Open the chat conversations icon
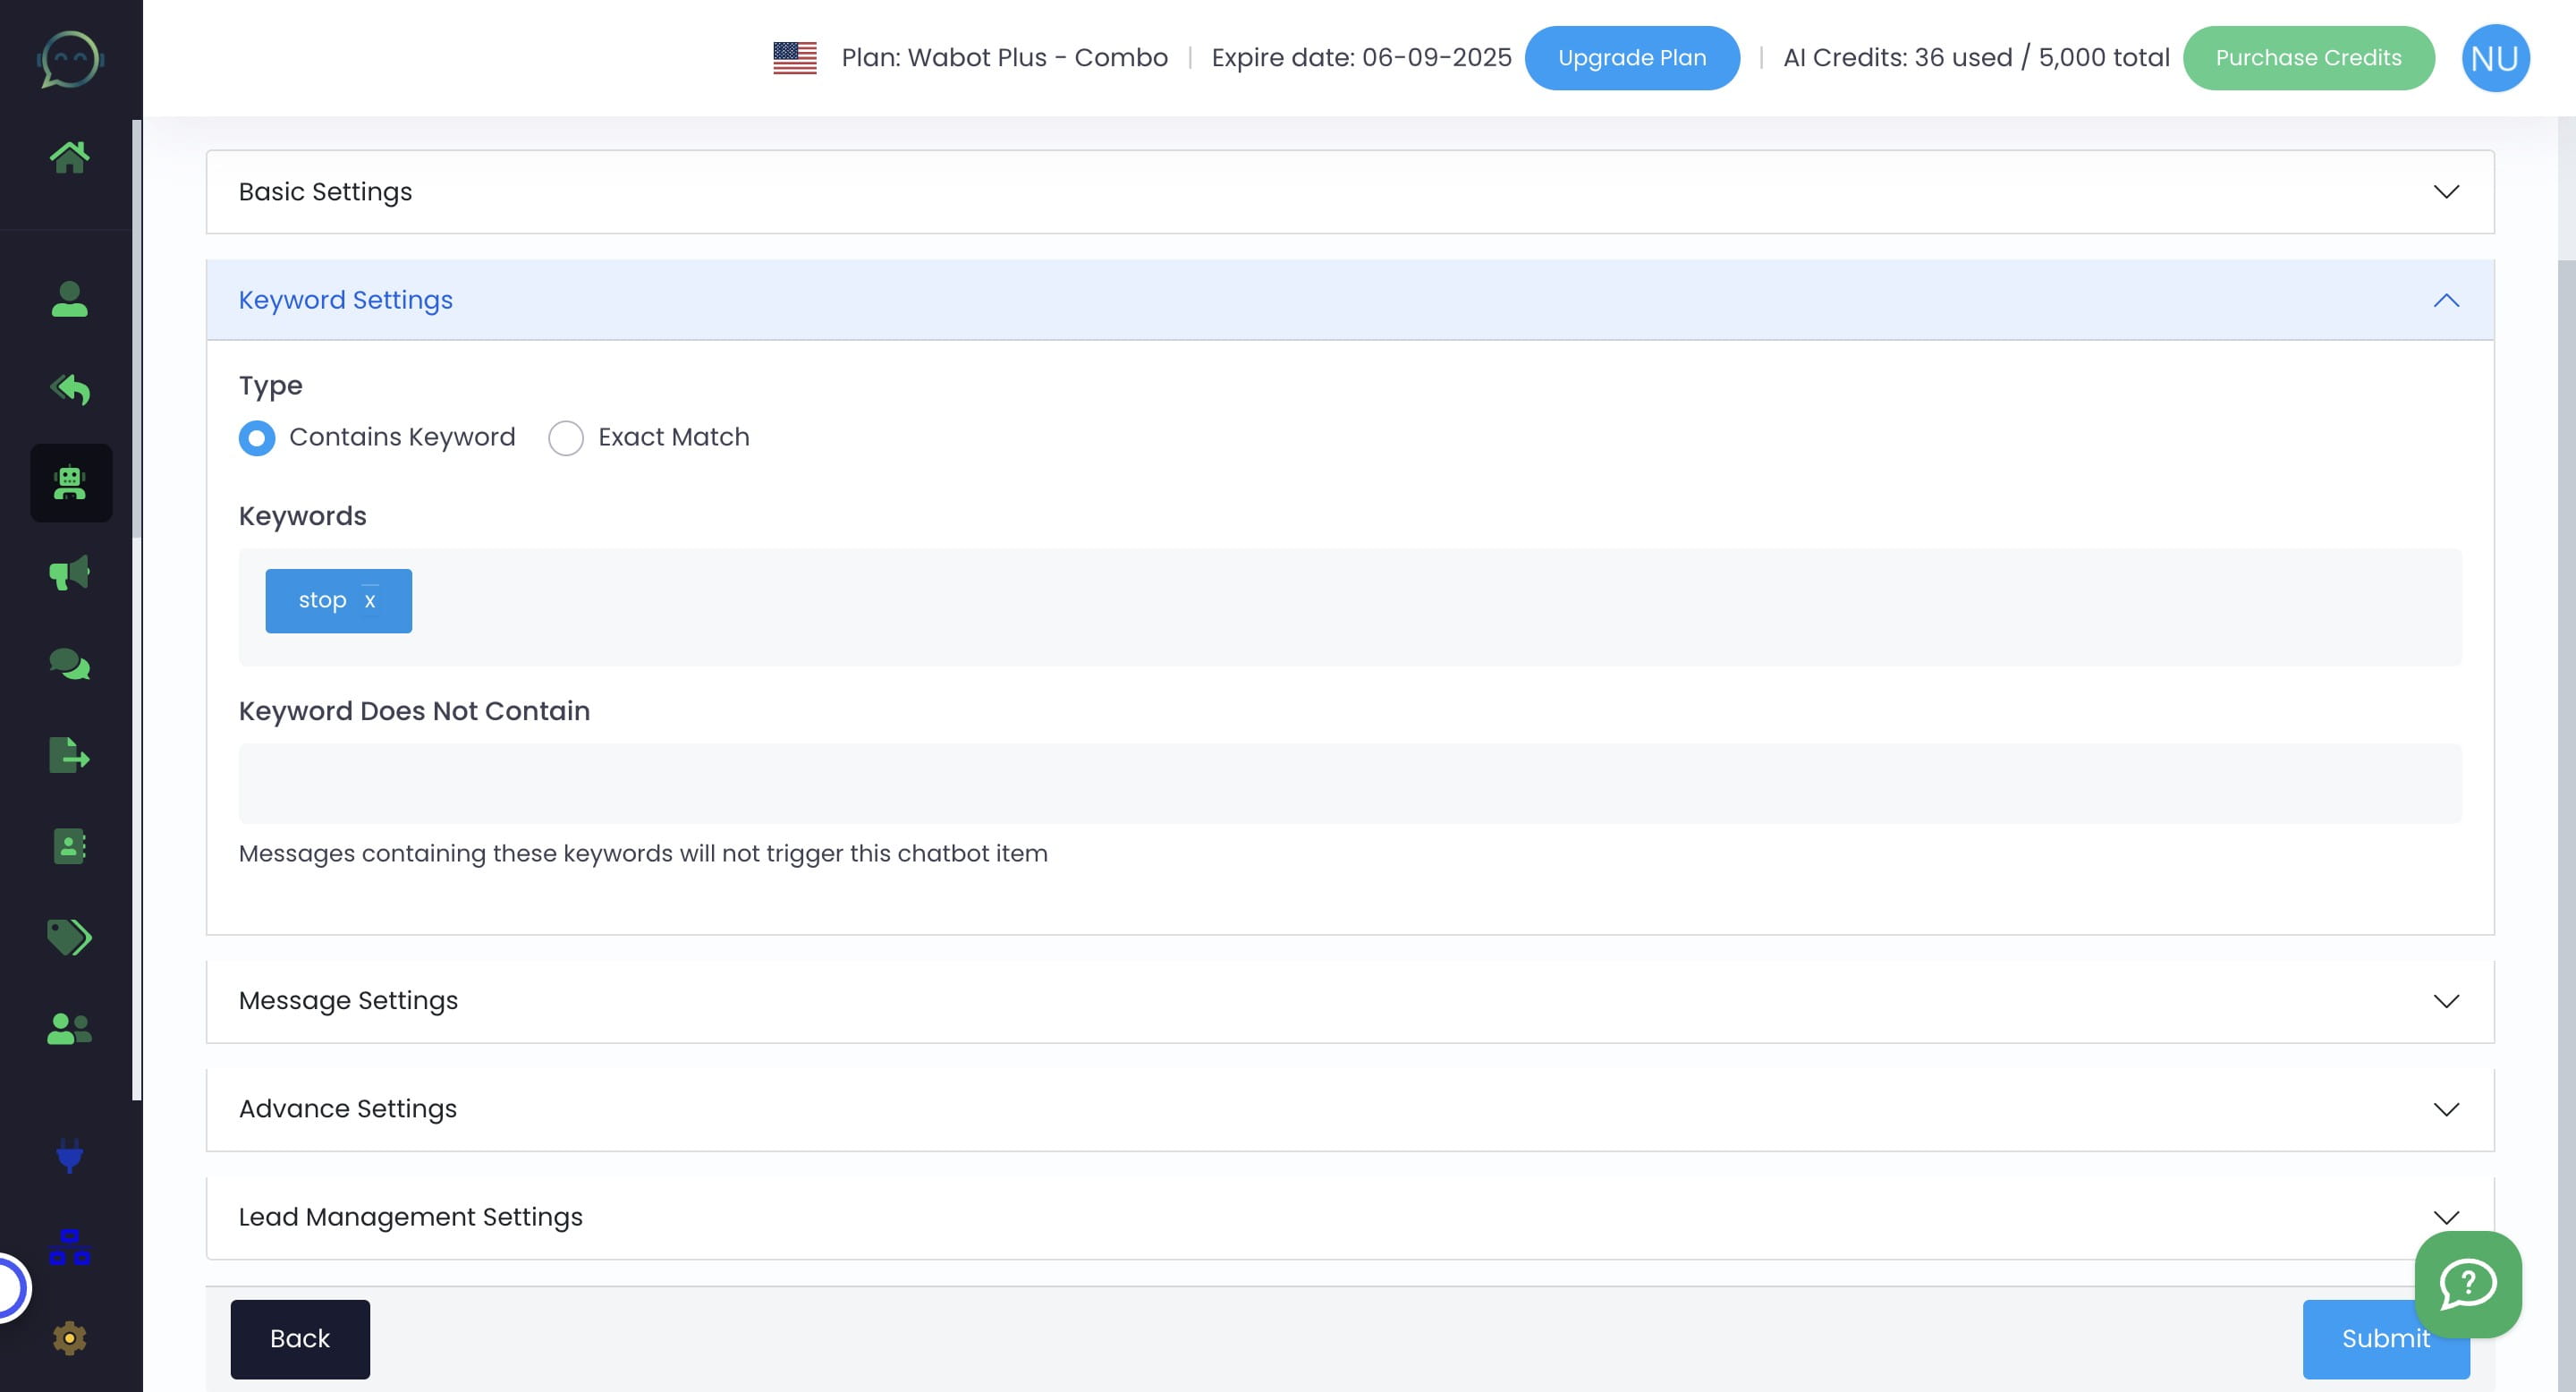 pyautogui.click(x=70, y=665)
